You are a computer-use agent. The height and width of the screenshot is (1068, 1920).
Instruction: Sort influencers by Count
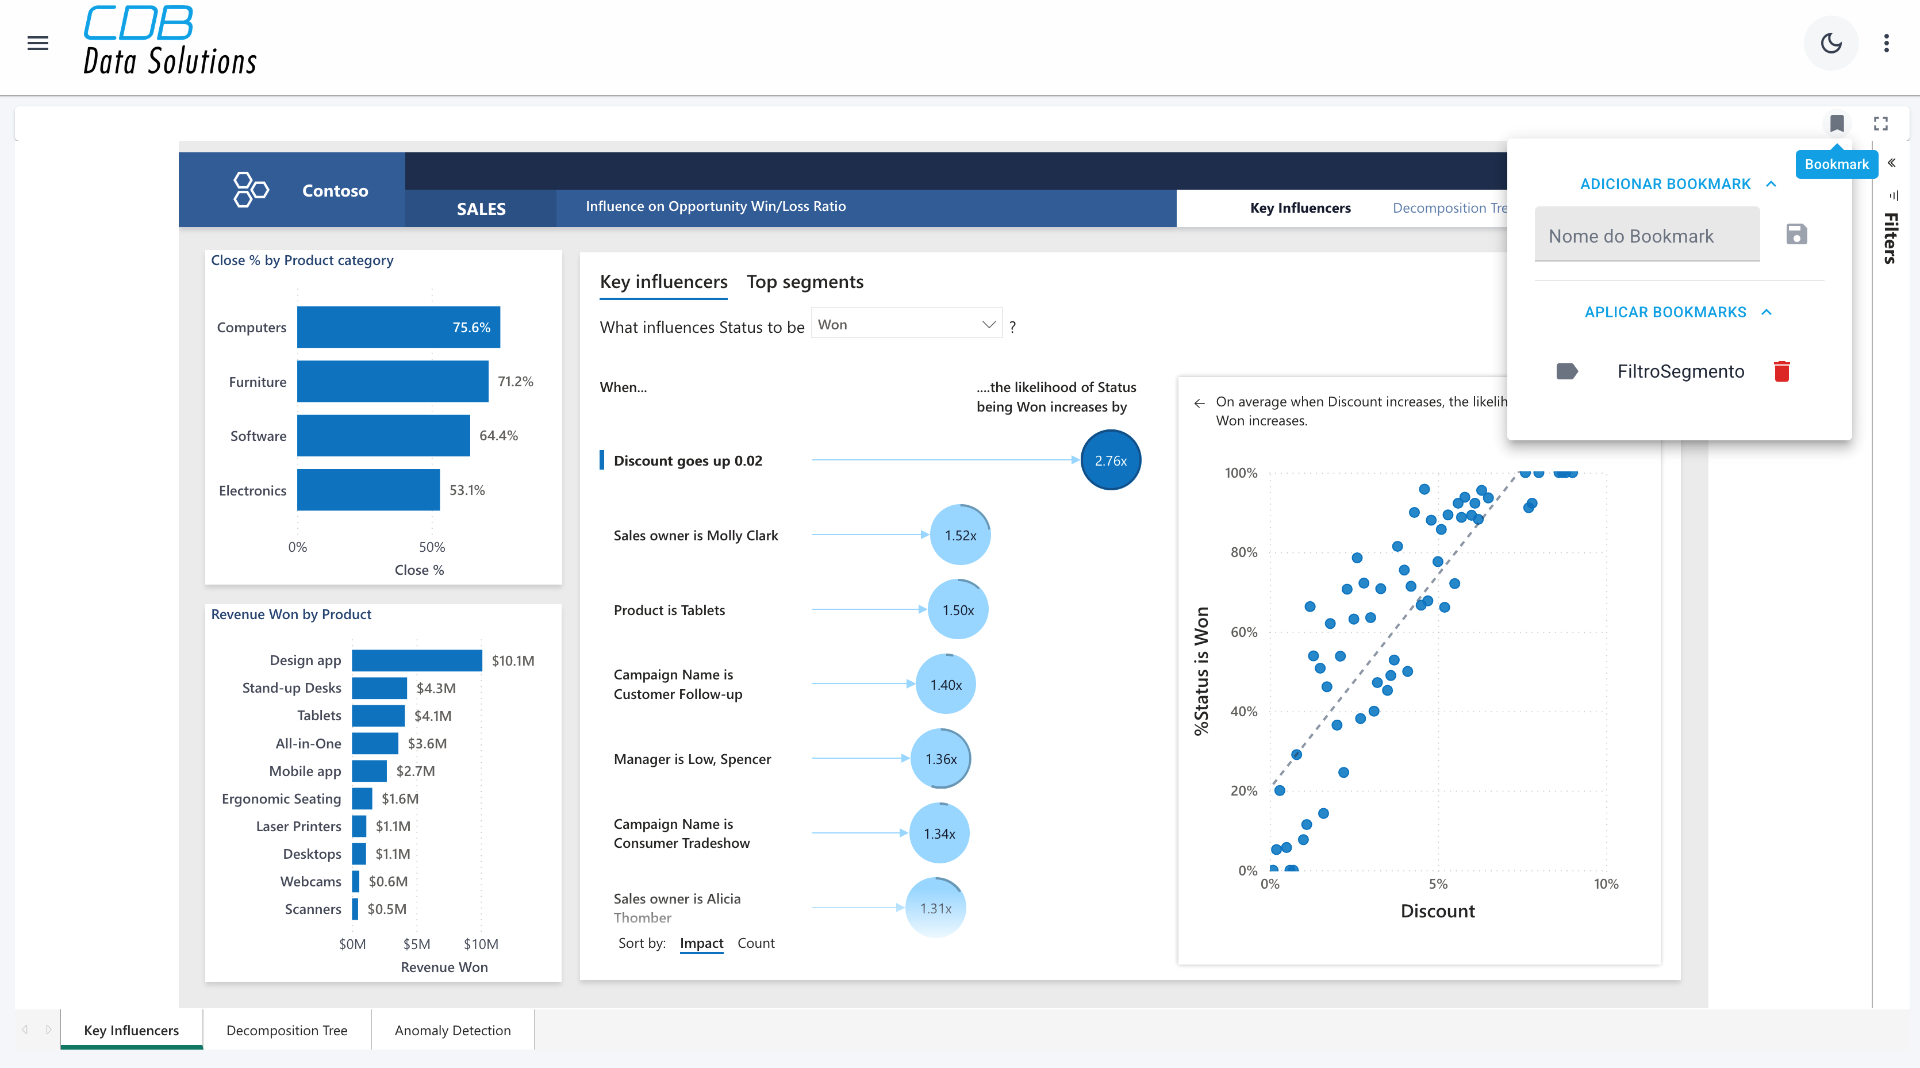[755, 943]
